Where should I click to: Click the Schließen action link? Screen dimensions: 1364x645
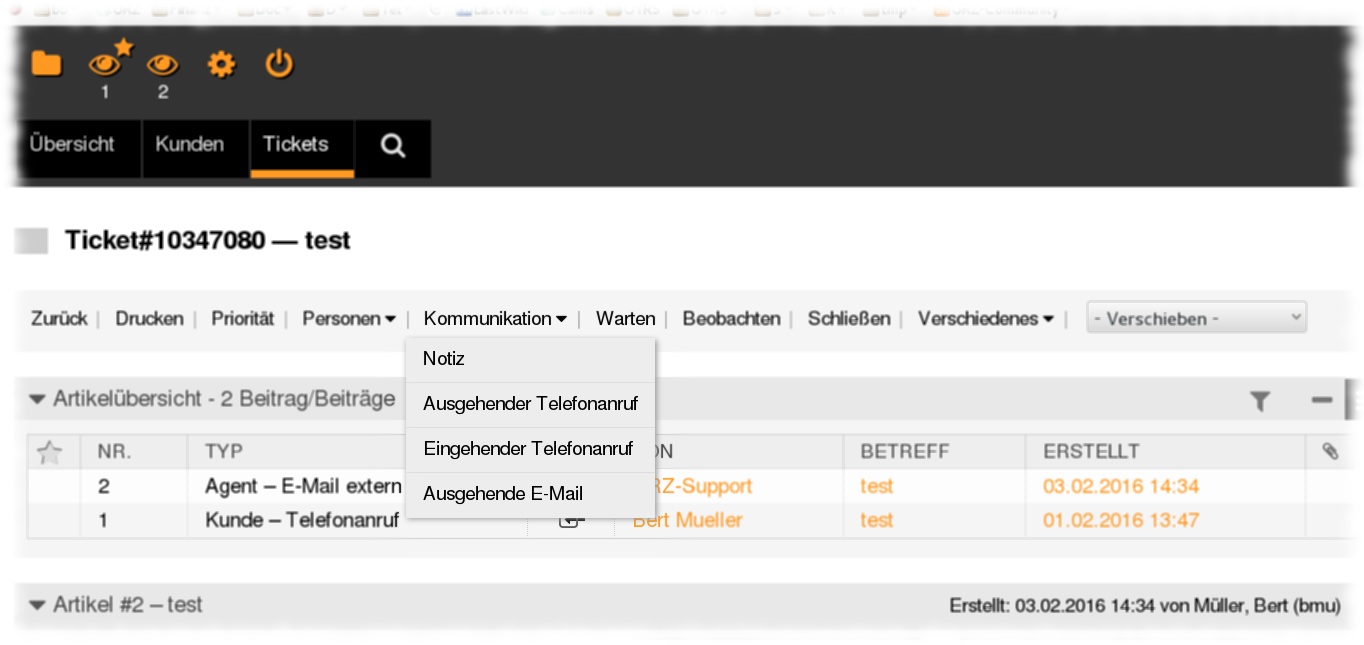(x=849, y=319)
